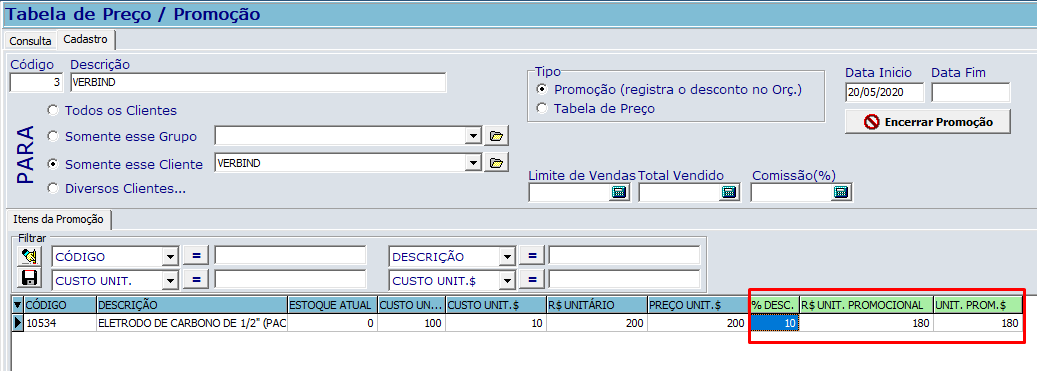Sort by the DESCRIÇÃO column header
Viewport: 1037px width, 371px height.
coord(192,305)
